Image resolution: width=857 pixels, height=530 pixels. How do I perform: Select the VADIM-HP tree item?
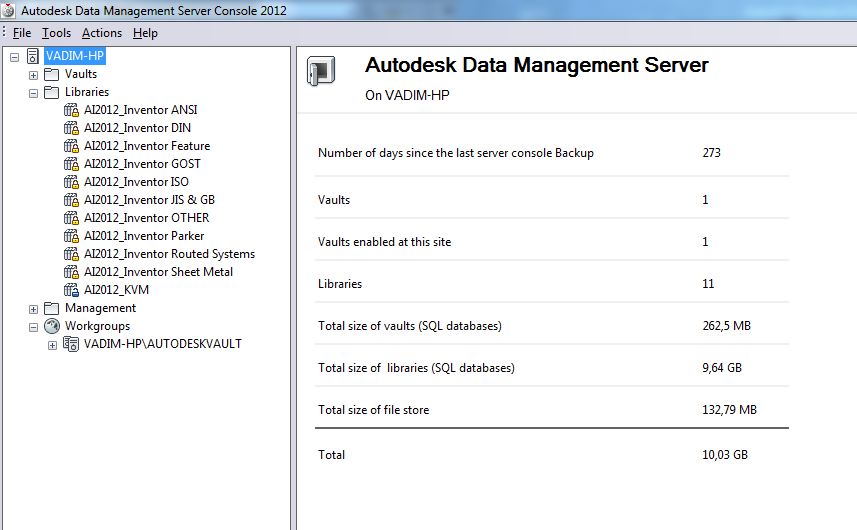(x=75, y=56)
